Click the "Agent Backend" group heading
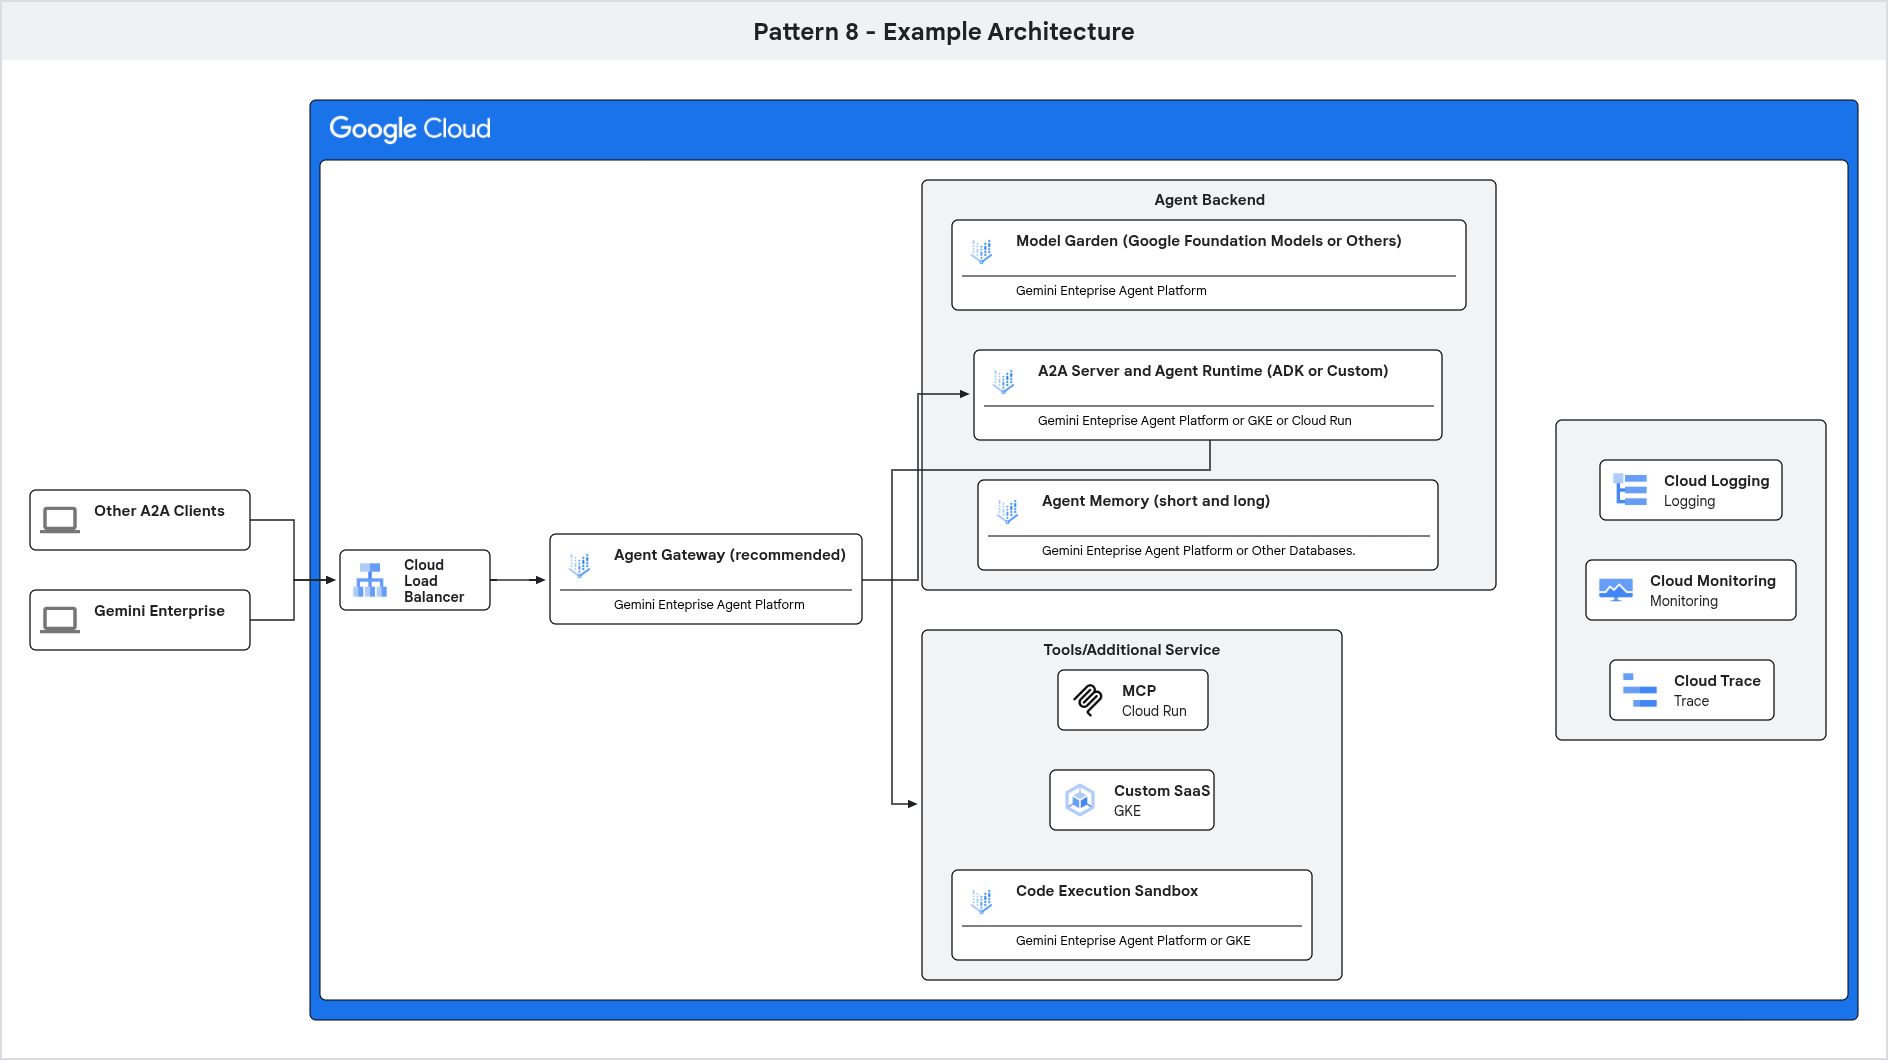Screen dimensions: 1888x1060 coord(1209,200)
